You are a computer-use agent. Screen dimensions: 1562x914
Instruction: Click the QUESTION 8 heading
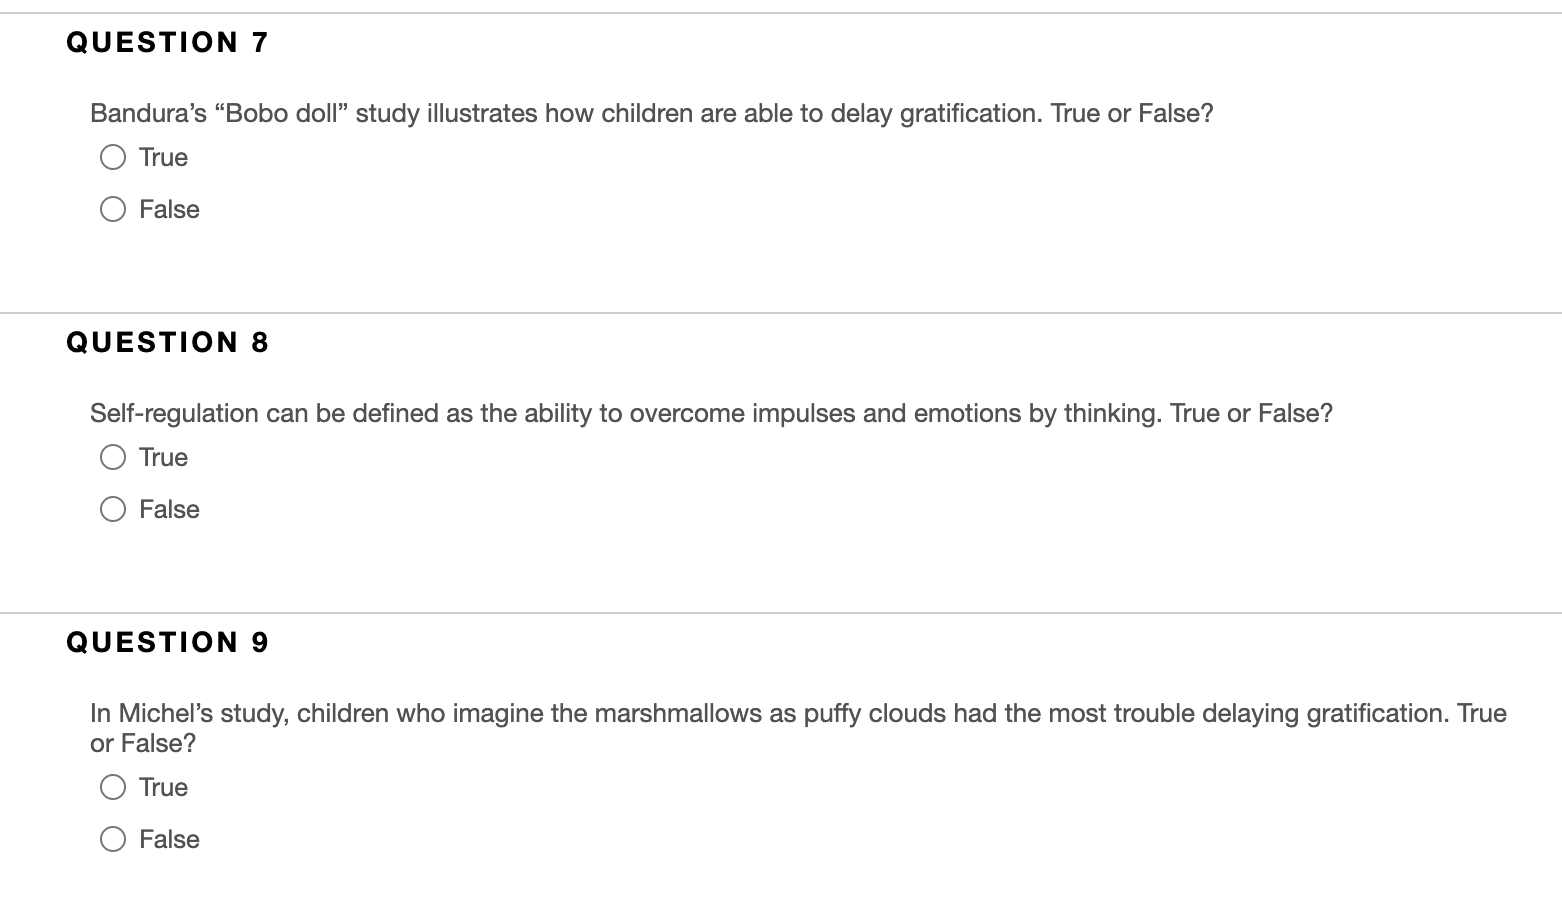168,342
